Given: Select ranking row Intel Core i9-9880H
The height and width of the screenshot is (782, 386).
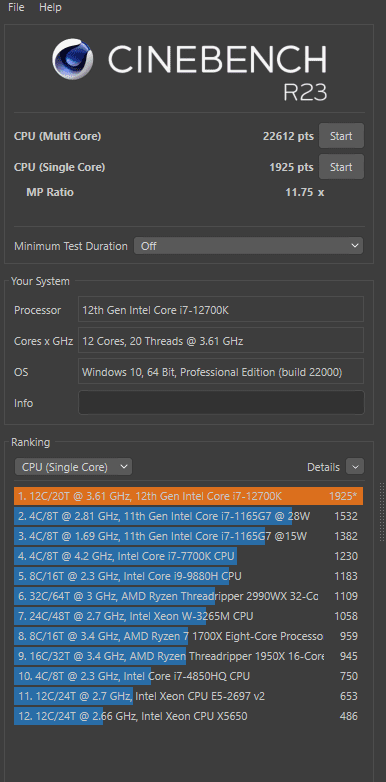Looking at the screenshot, I should tap(189, 576).
